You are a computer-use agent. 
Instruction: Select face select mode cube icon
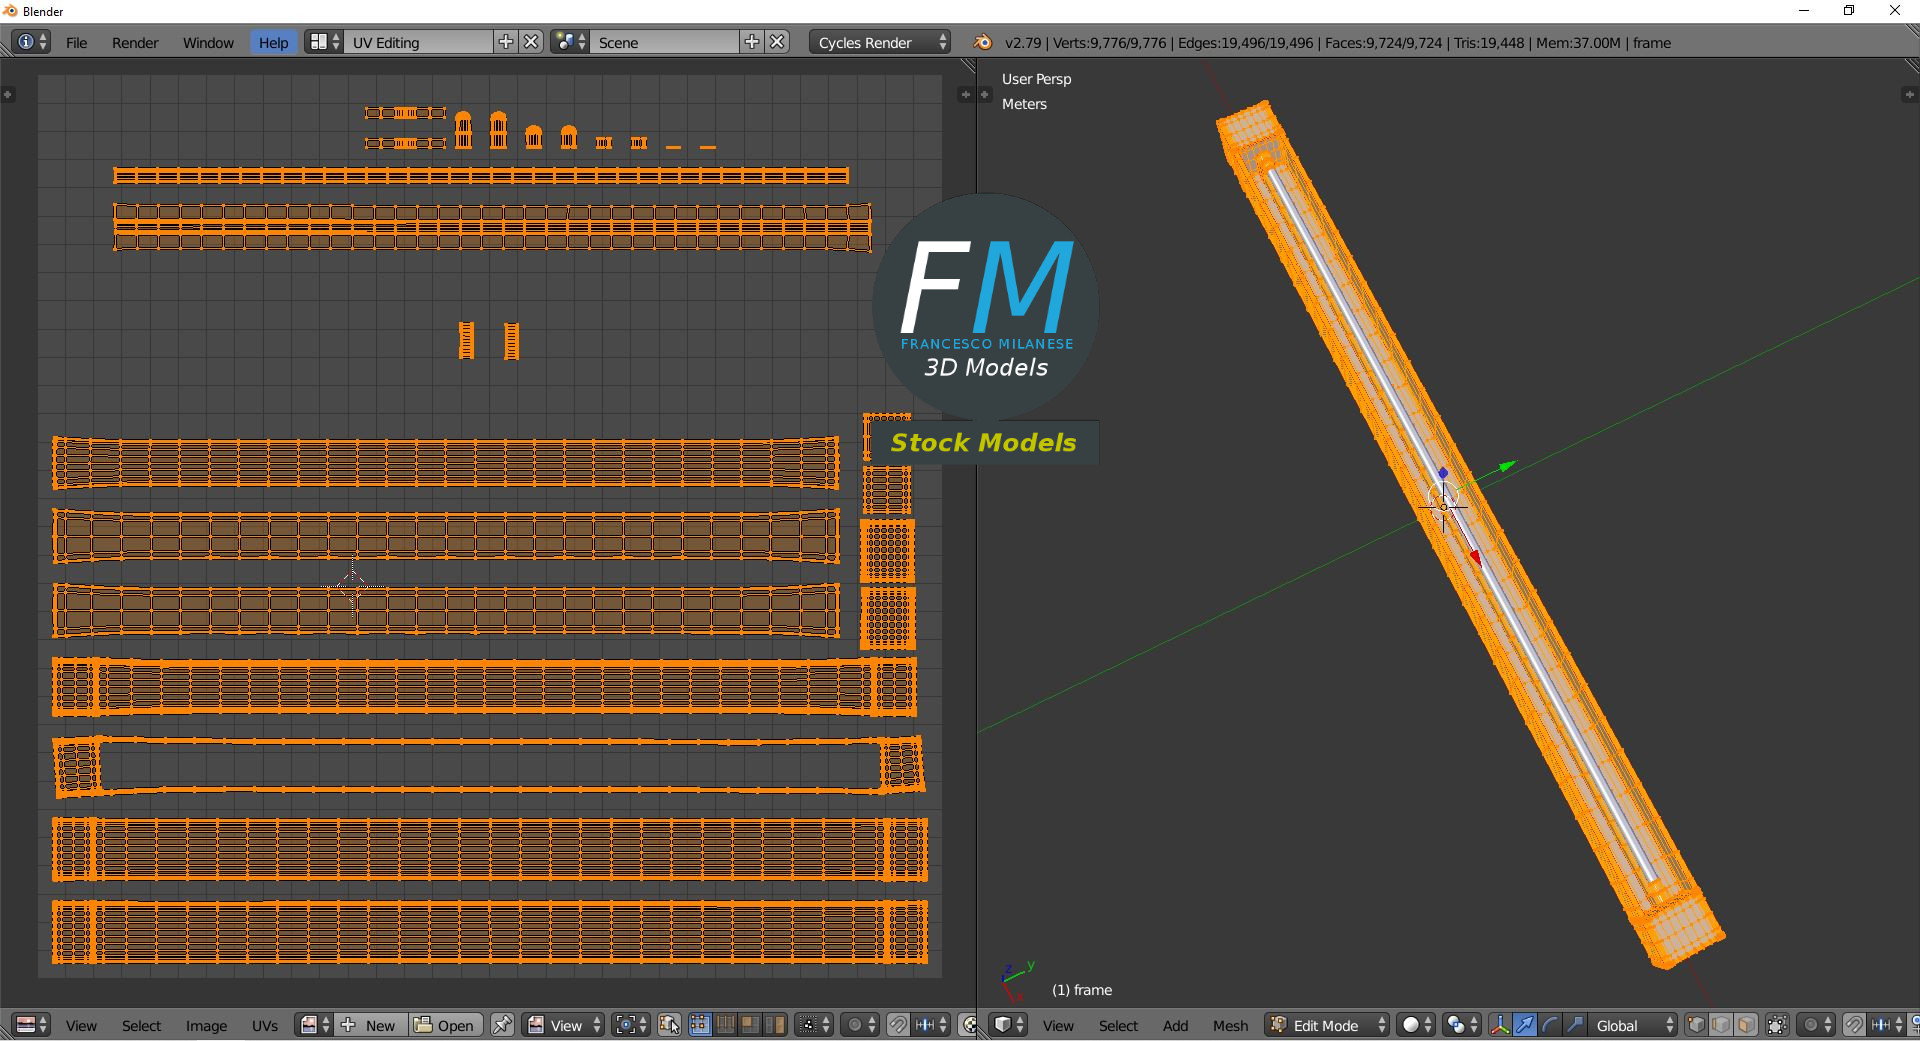coord(1746,1025)
